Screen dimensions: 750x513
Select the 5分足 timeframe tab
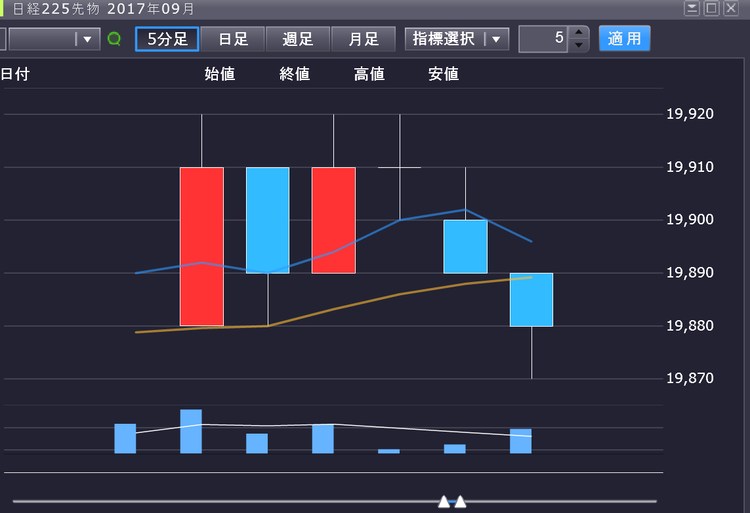click(167, 39)
